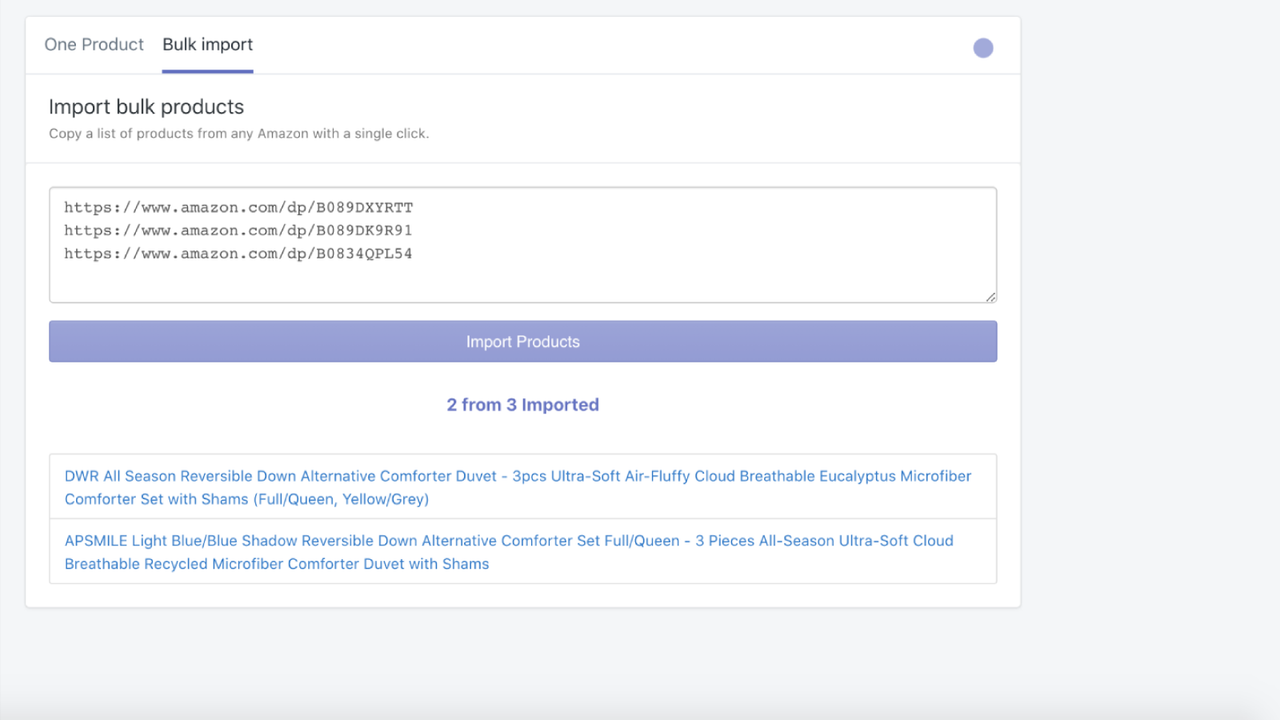Click the Bulk import tab underline indicator
Screen dimensions: 1280x720
pos(207,70)
